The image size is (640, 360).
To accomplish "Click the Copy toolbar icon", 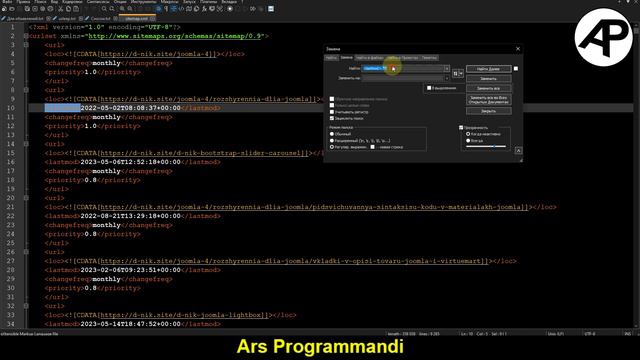I will pyautogui.click(x=68, y=9).
